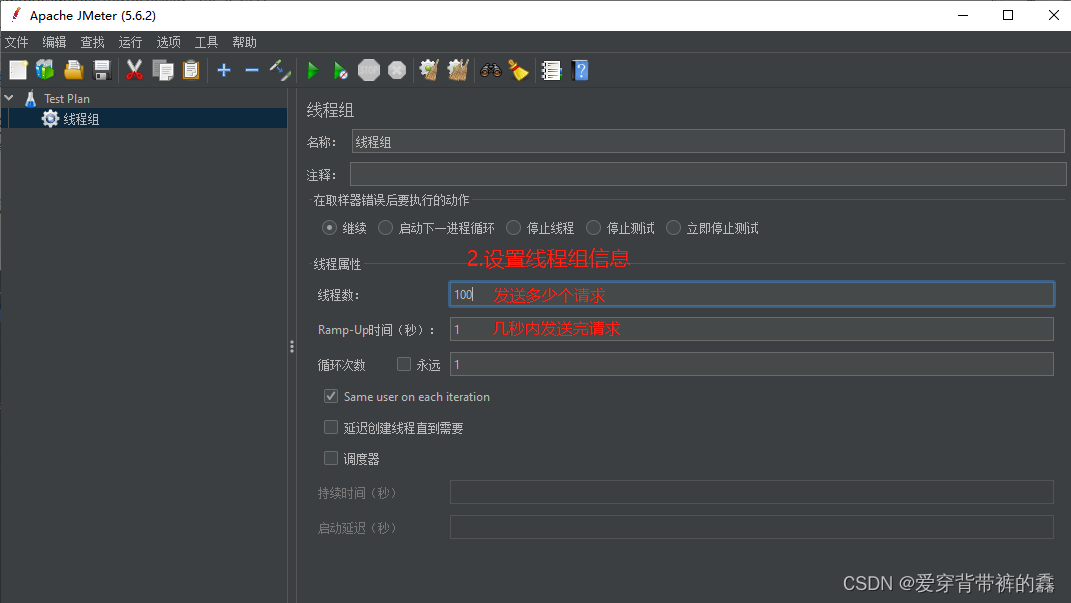This screenshot has height=603, width=1071.
Task: Click the Clear All results icon
Action: point(458,70)
